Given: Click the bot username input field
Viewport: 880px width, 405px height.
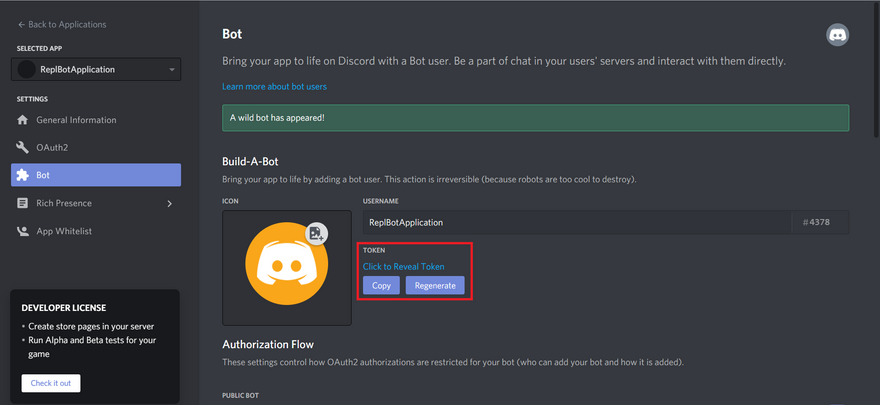Looking at the screenshot, I should tap(576, 222).
